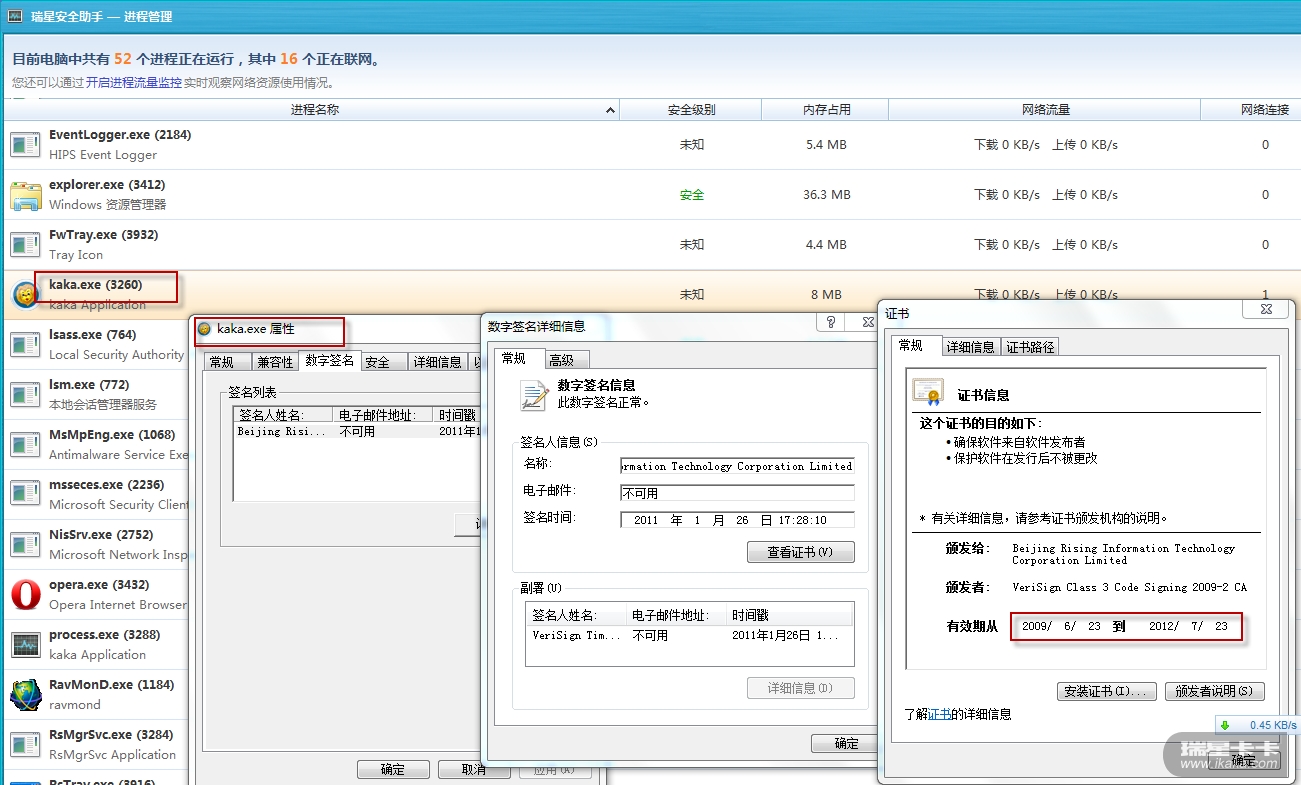Click the MsMpEng.exe process icon

[25, 445]
